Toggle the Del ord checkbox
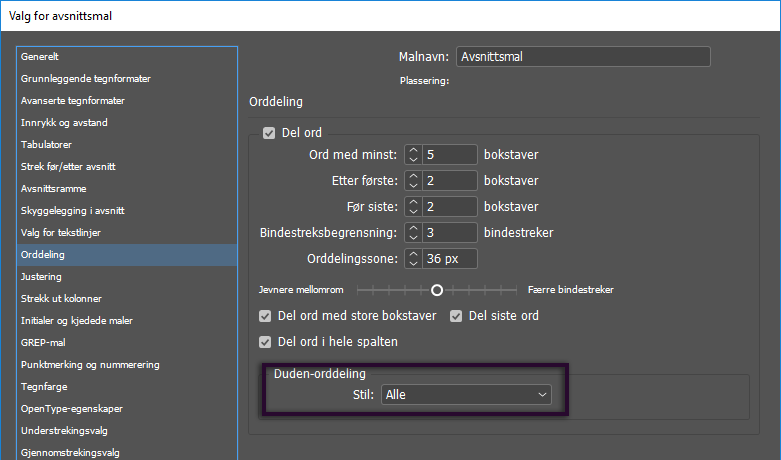 pos(268,133)
